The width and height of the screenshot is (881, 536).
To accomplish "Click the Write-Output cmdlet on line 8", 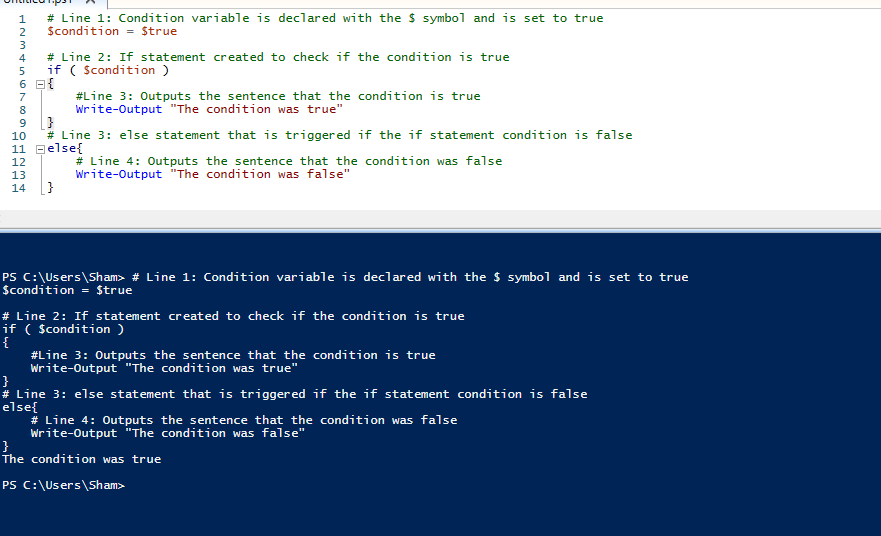I will [x=119, y=110].
